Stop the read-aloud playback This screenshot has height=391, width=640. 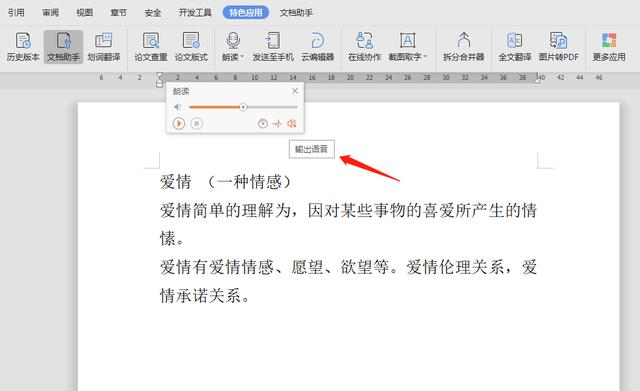197,123
